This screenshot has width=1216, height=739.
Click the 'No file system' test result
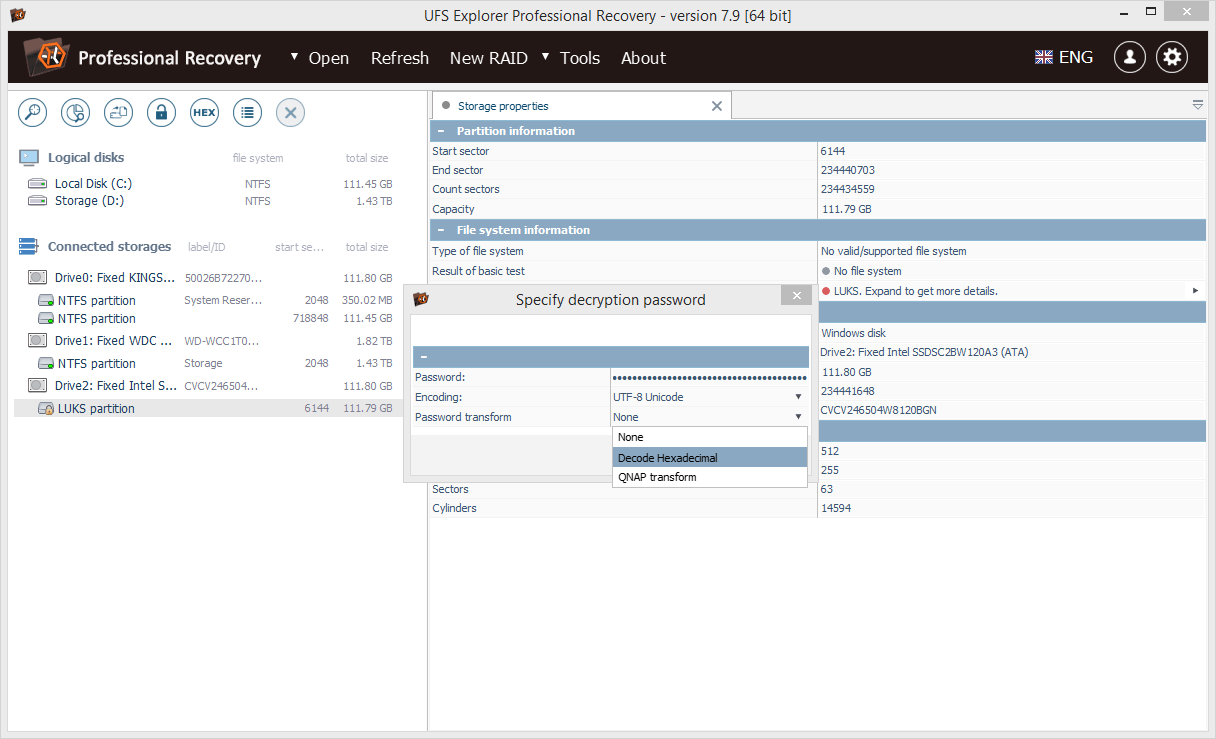click(x=867, y=271)
